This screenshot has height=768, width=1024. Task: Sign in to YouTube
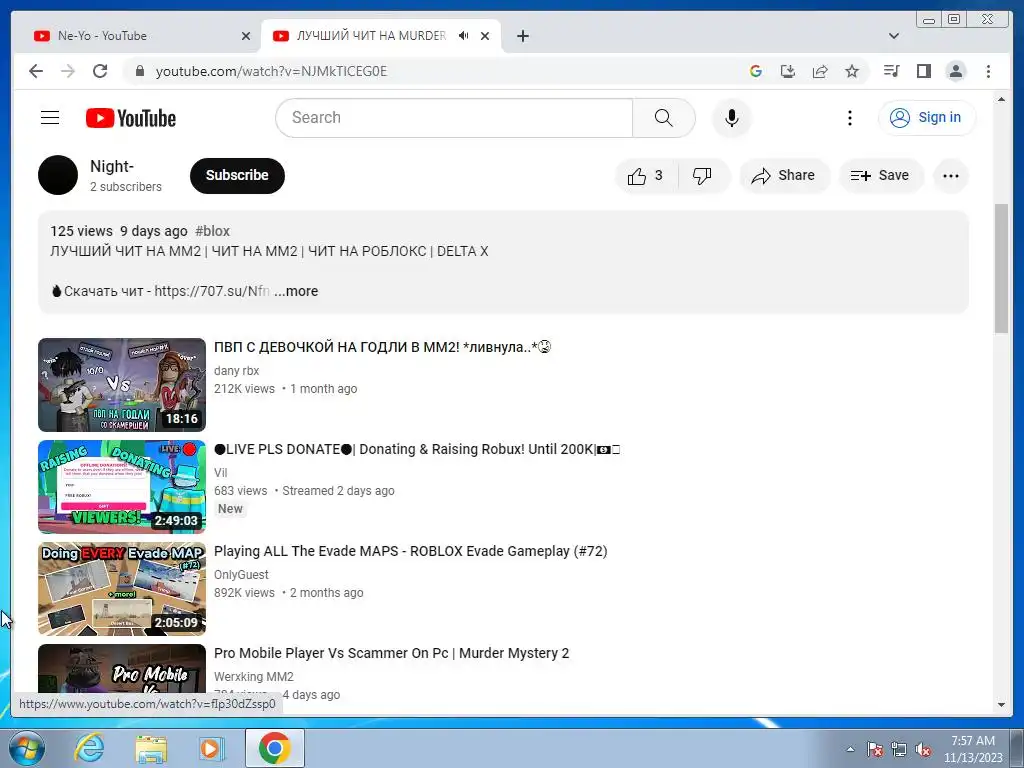tap(927, 118)
